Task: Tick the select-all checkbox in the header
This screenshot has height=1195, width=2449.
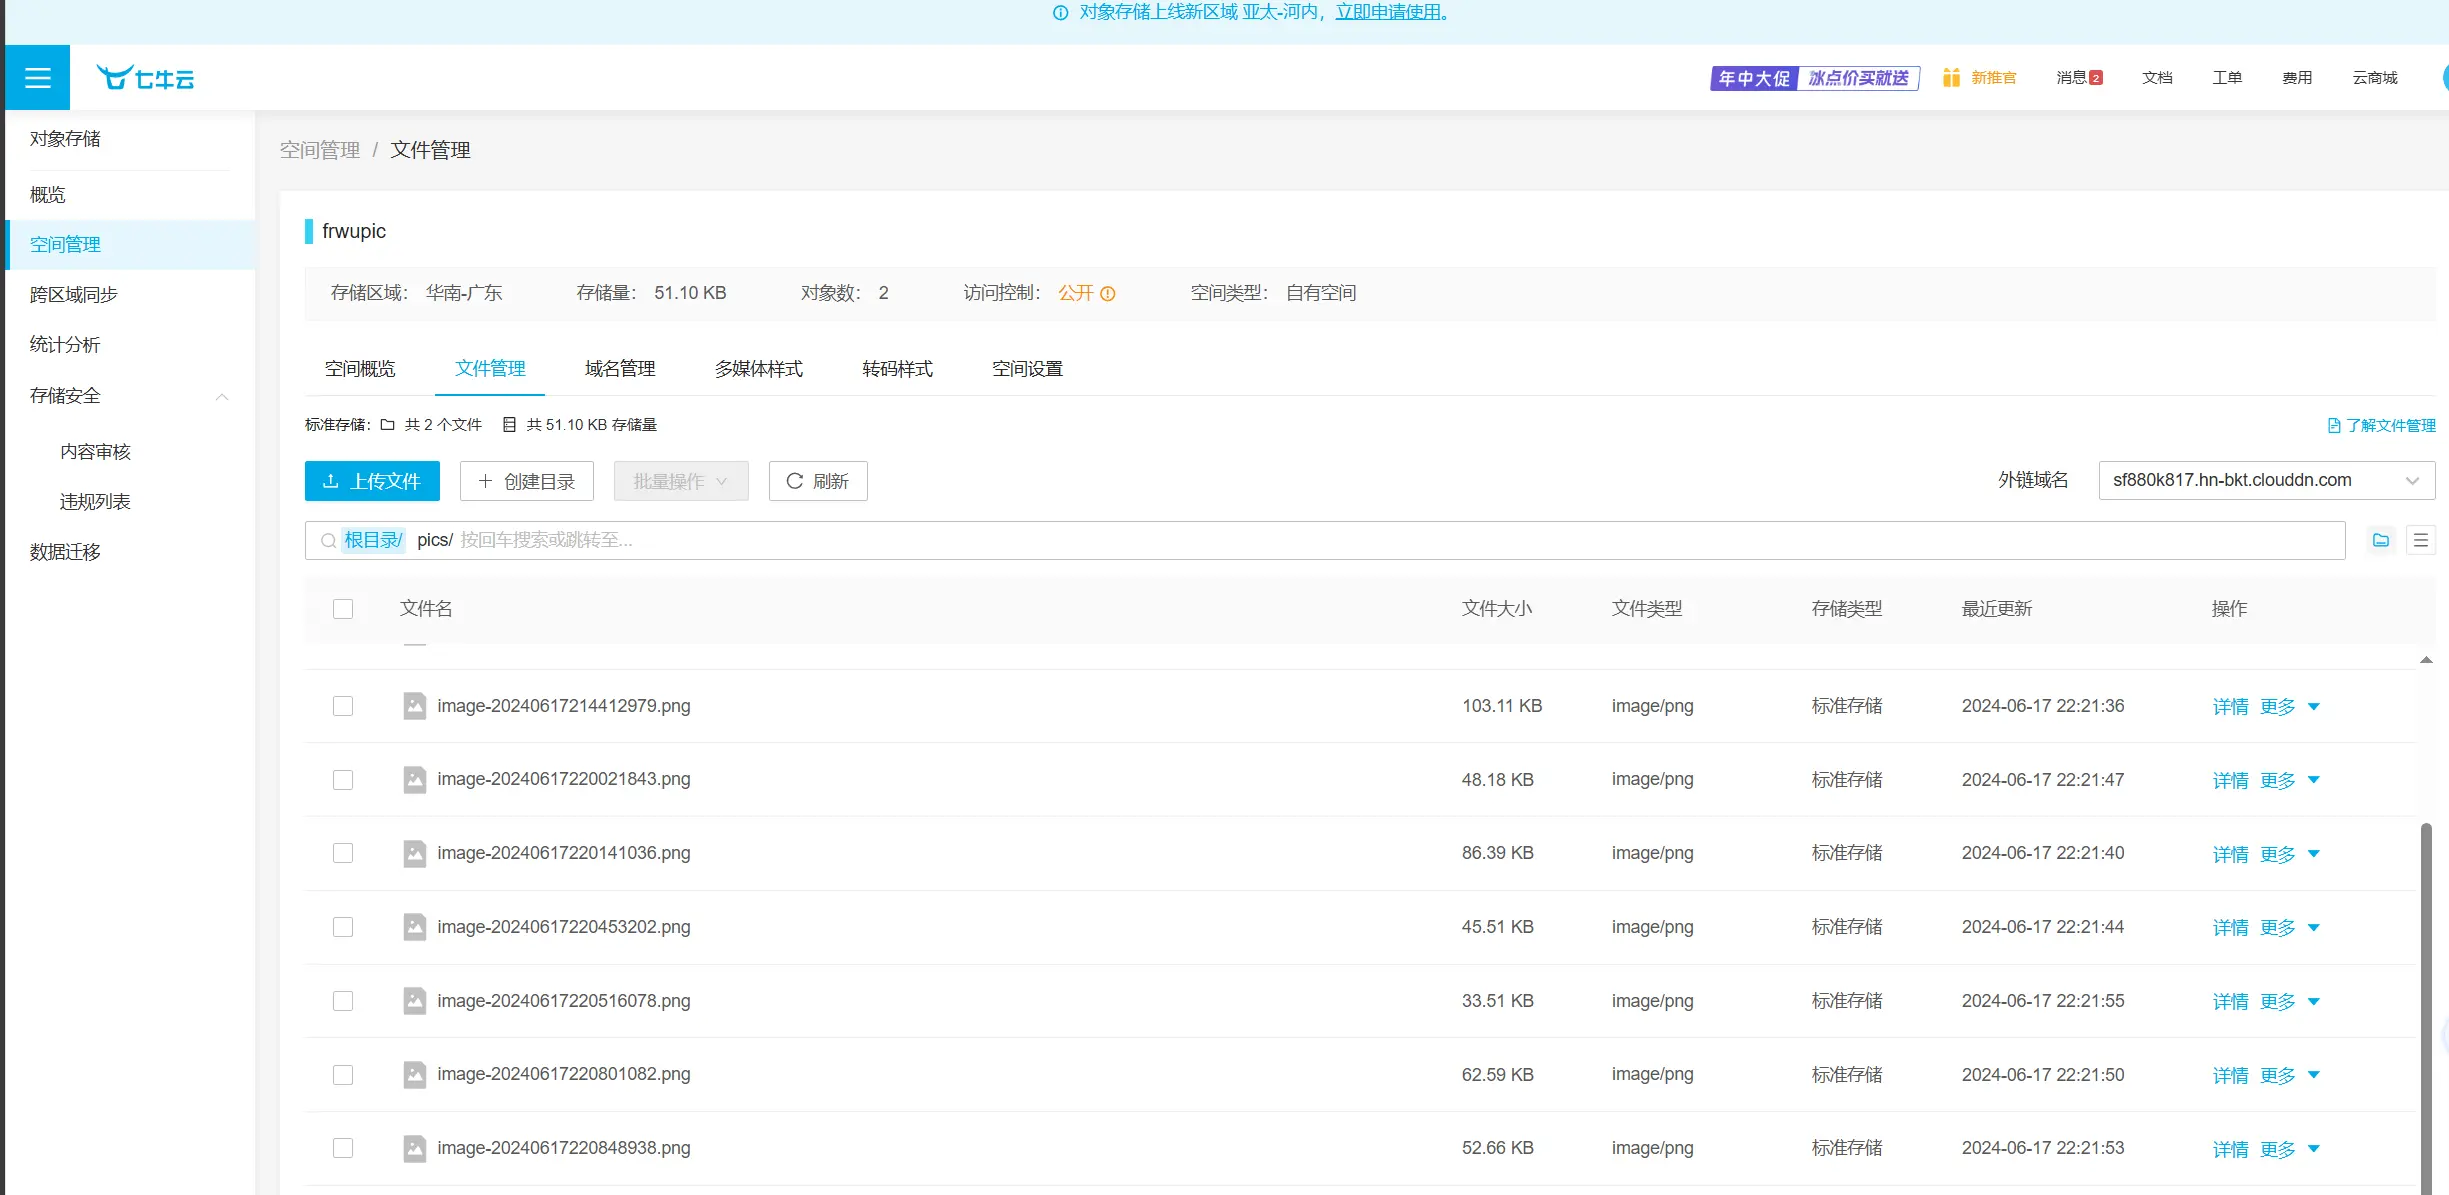Action: 343,609
